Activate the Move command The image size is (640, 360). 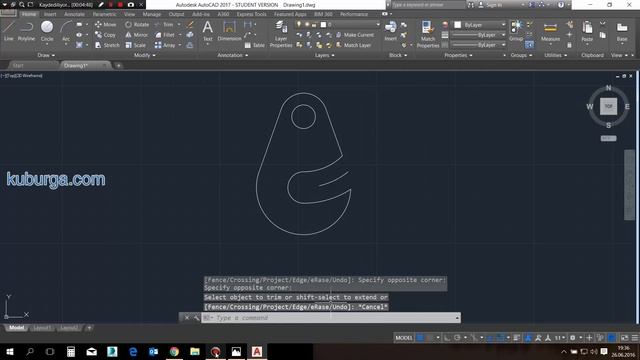click(105, 24)
